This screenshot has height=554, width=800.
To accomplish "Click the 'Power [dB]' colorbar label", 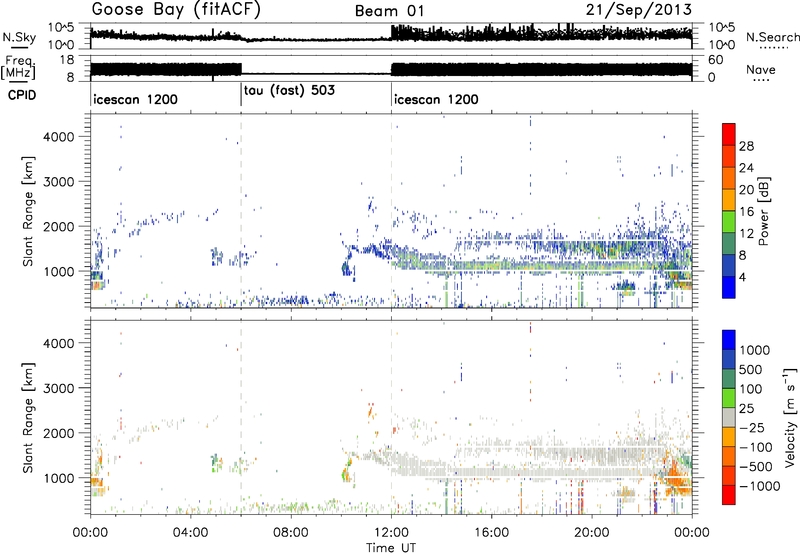I will [x=763, y=211].
